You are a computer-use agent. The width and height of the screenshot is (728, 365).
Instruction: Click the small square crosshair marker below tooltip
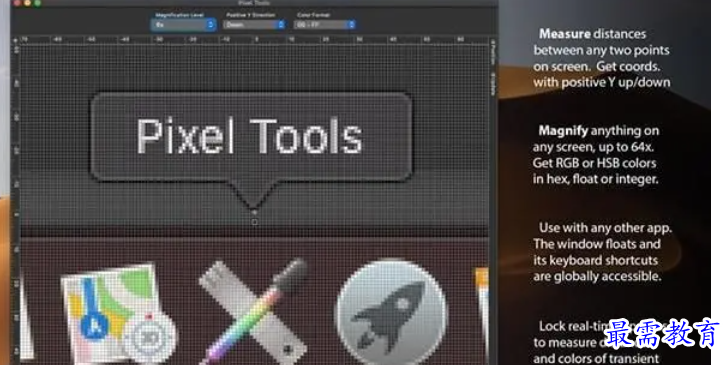254,222
